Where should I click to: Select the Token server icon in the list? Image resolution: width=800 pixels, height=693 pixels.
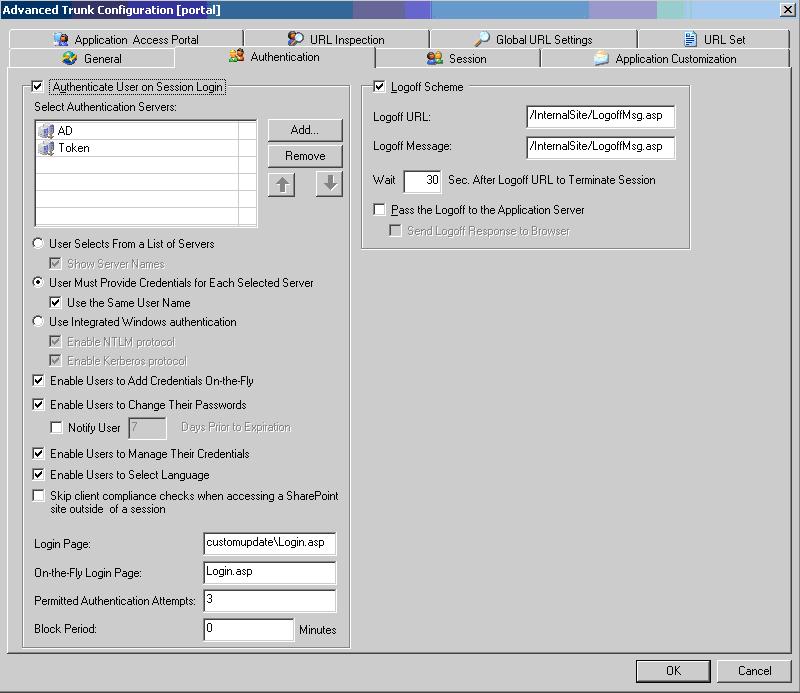point(46,148)
